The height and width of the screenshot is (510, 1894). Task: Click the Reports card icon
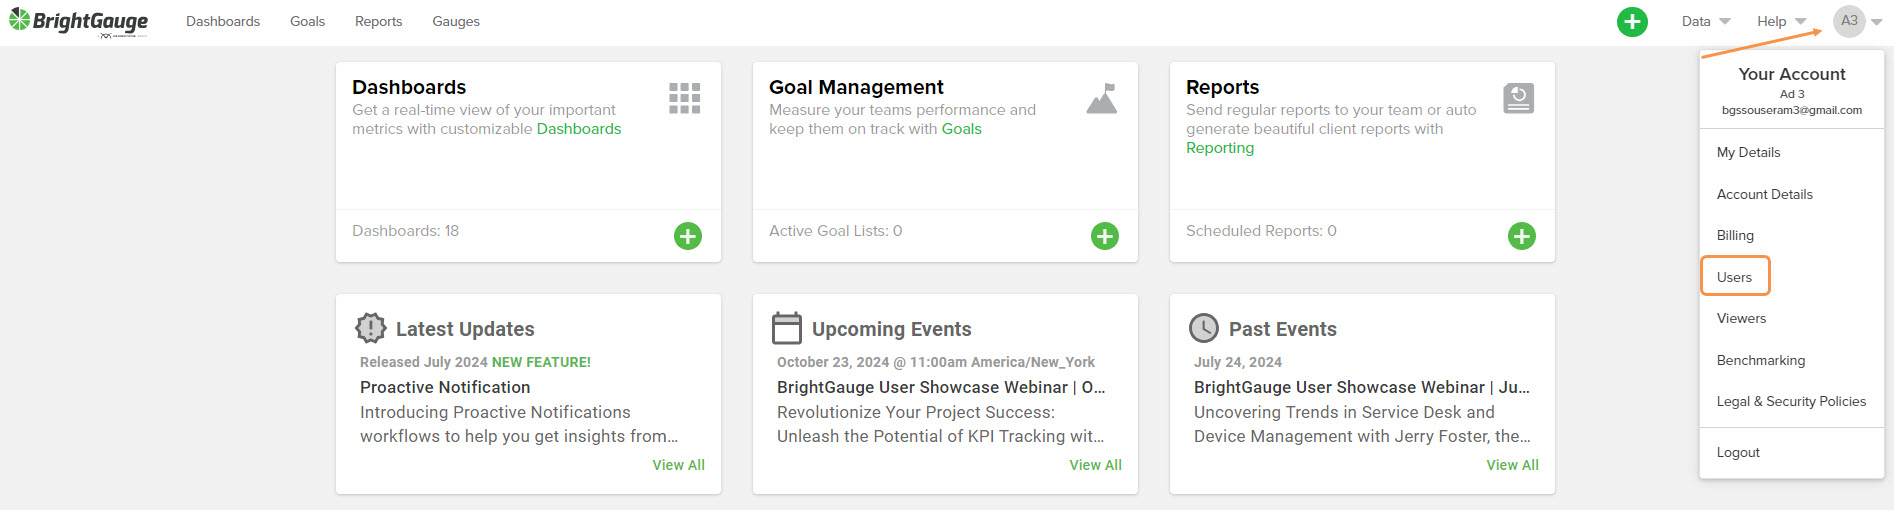pyautogui.click(x=1518, y=98)
